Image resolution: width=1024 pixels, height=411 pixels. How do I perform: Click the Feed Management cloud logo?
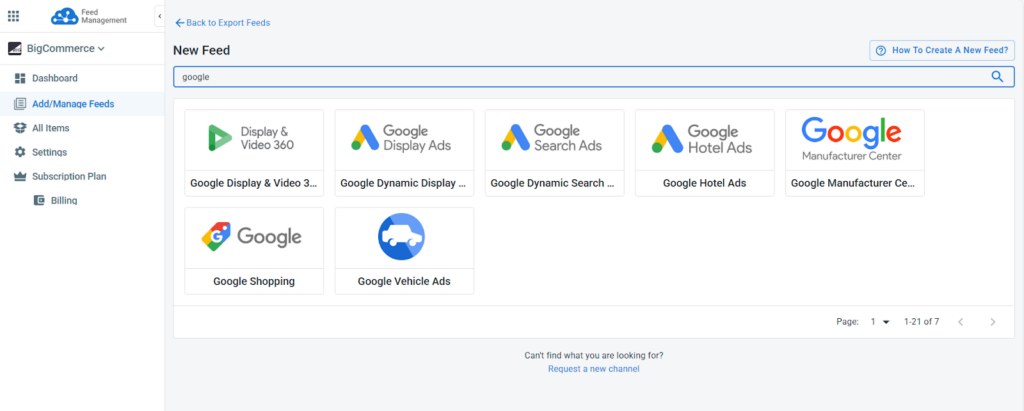(64, 16)
